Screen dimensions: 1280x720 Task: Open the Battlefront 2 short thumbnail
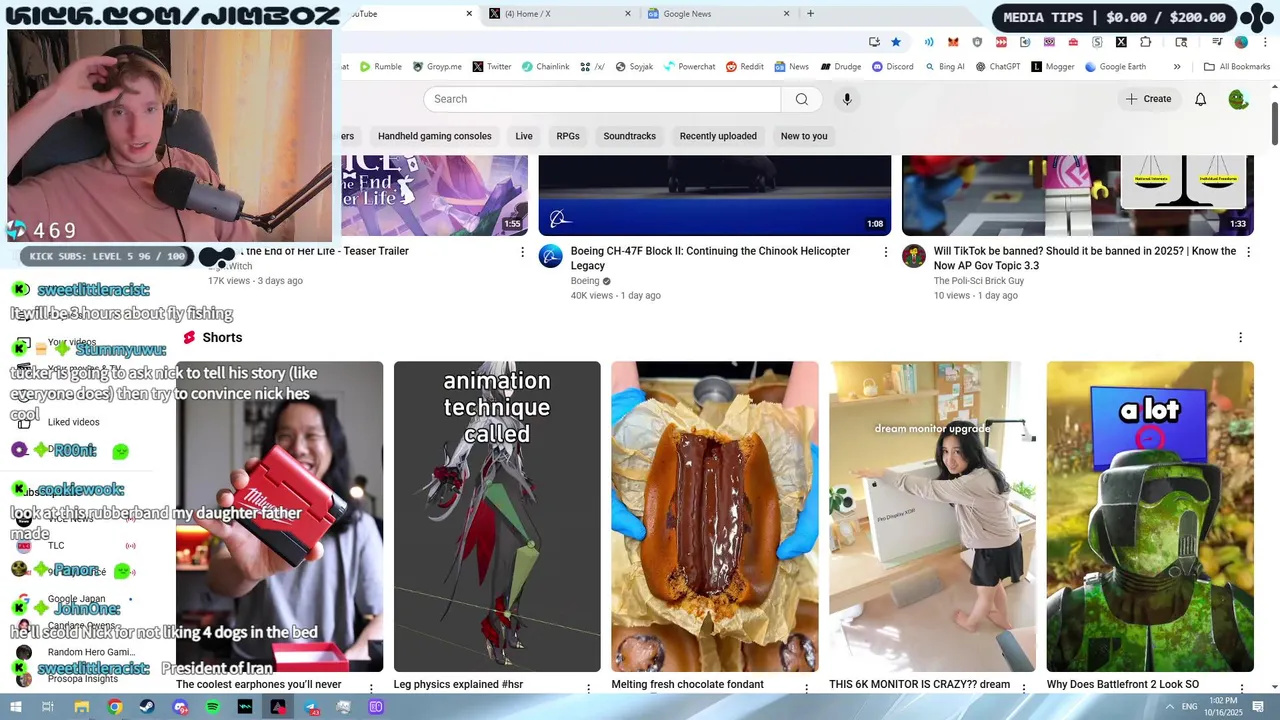coord(1150,516)
